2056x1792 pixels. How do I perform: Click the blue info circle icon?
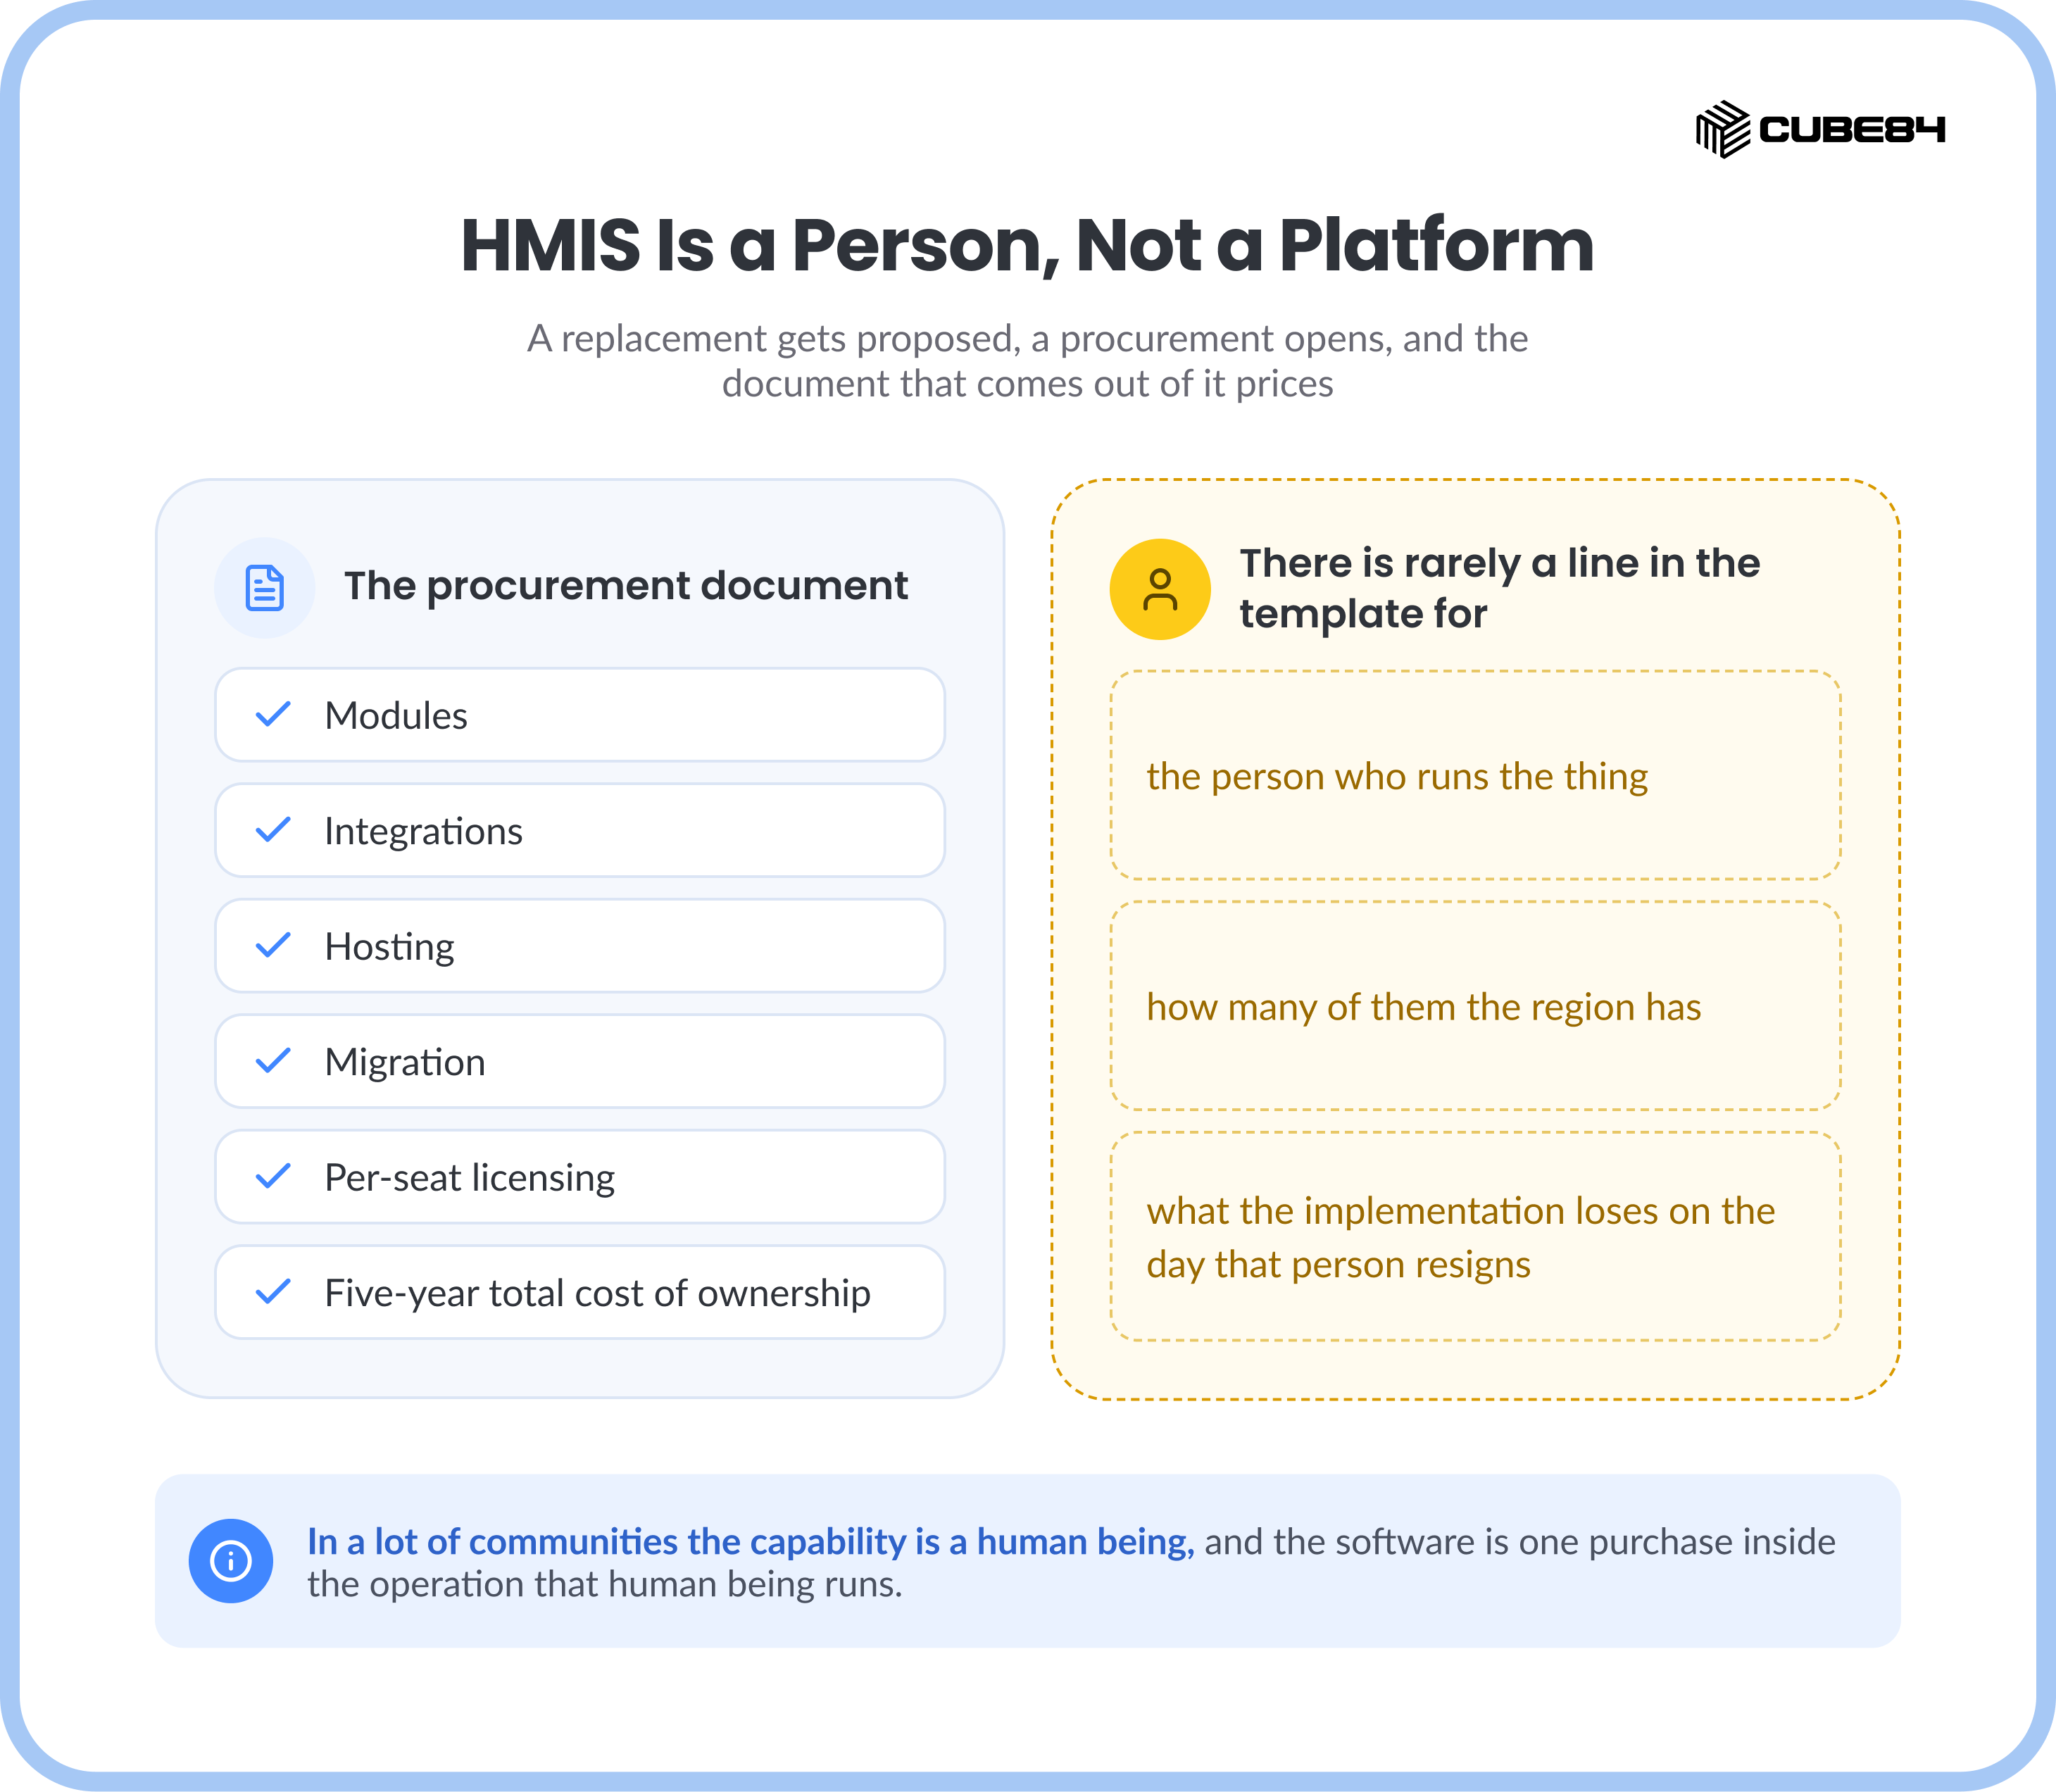231,1561
